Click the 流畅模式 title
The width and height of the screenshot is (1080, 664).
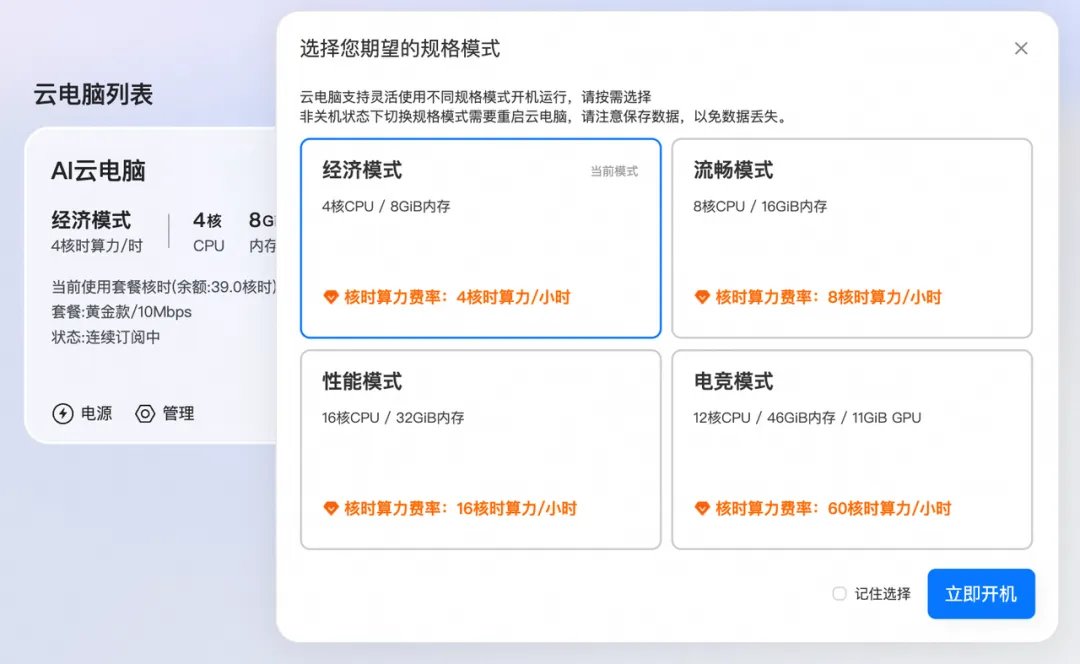coord(733,170)
